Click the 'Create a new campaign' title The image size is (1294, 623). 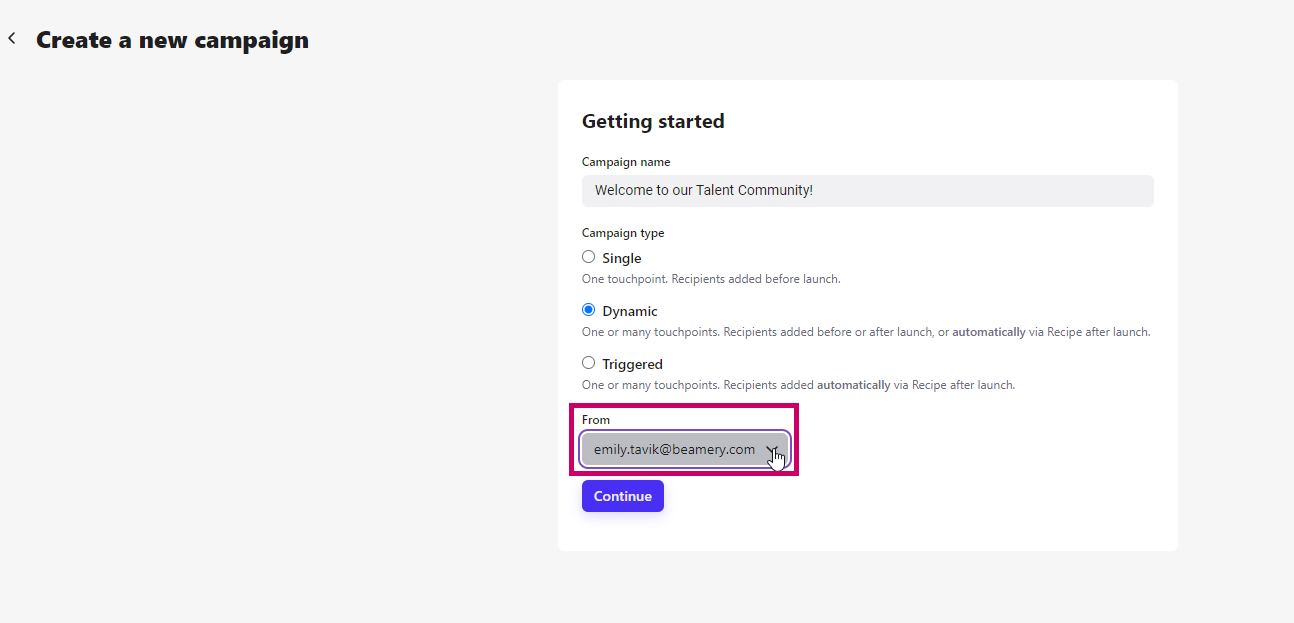pyautogui.click(x=172, y=40)
